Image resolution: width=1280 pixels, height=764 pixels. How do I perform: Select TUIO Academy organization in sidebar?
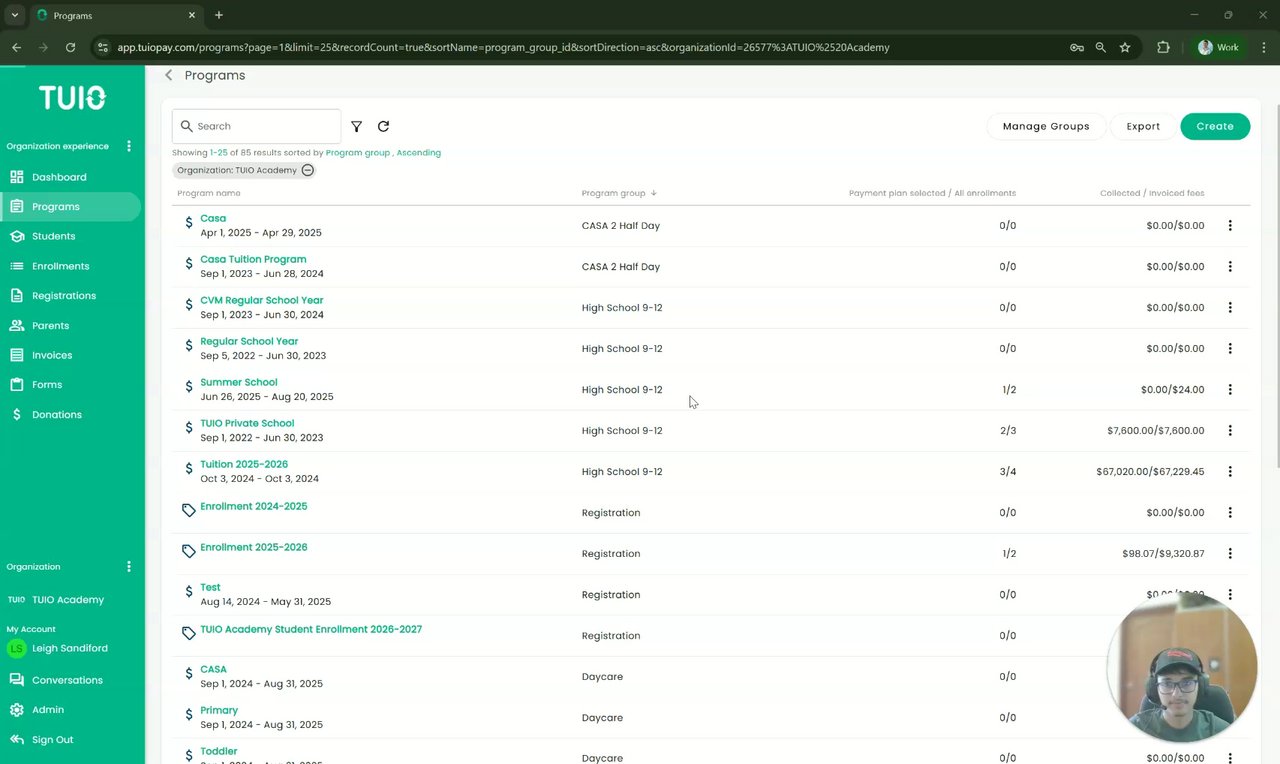coord(68,600)
